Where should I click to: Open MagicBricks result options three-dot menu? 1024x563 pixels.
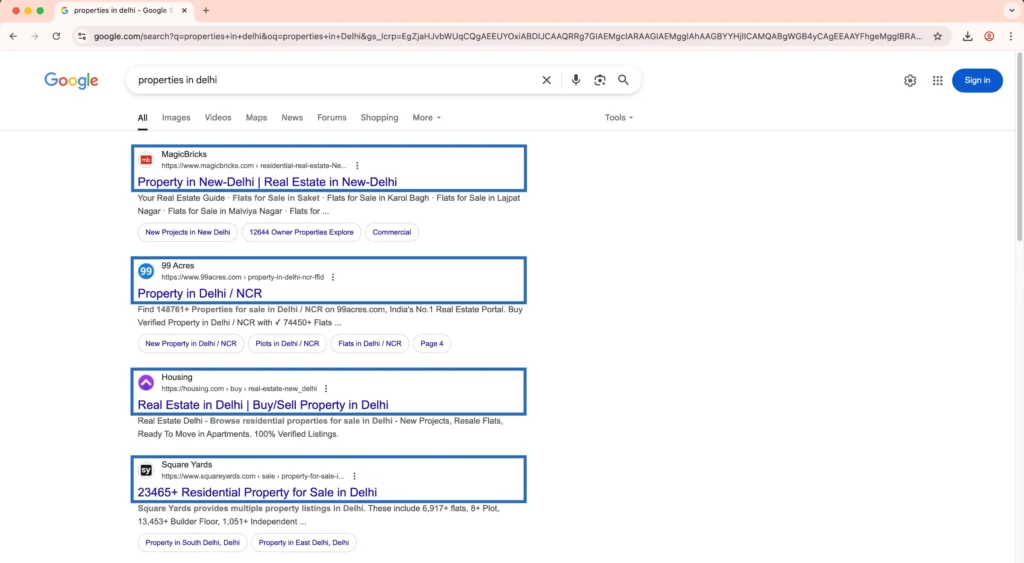coord(357,166)
